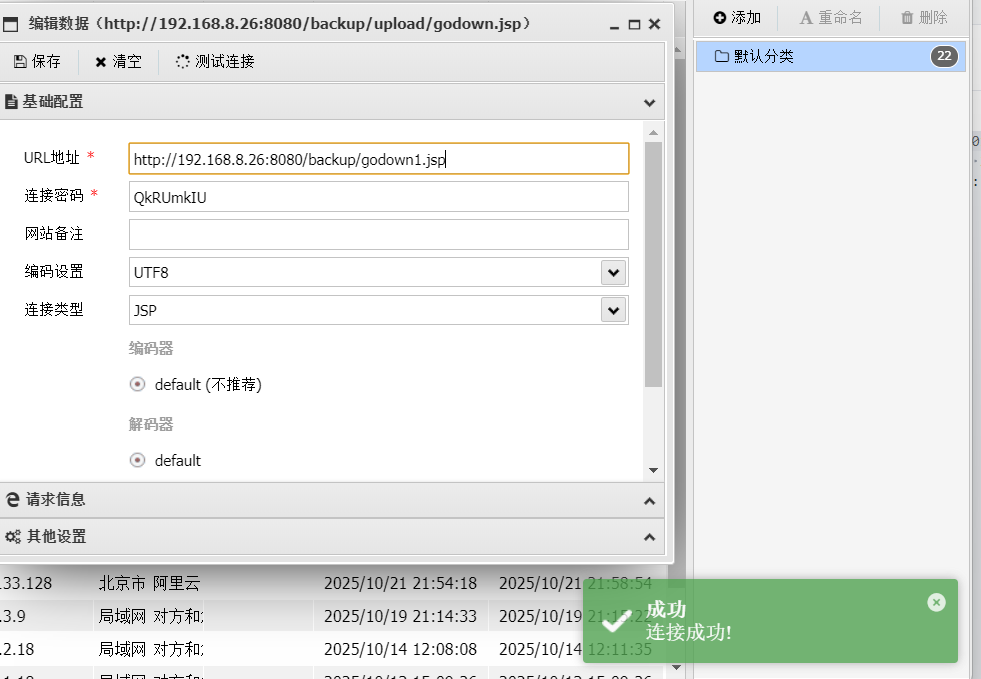Click the 默认分类 folder icon
Screen dimensions: 981x679
[x=721, y=56]
